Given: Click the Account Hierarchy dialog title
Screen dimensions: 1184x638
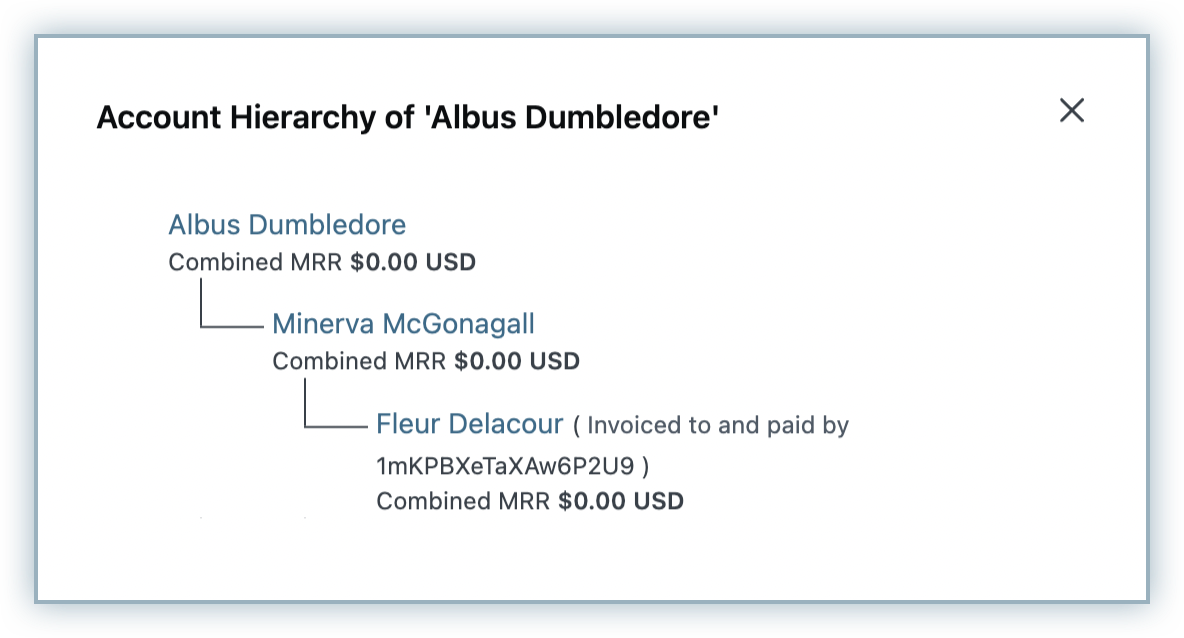Looking at the screenshot, I should pos(408,118).
